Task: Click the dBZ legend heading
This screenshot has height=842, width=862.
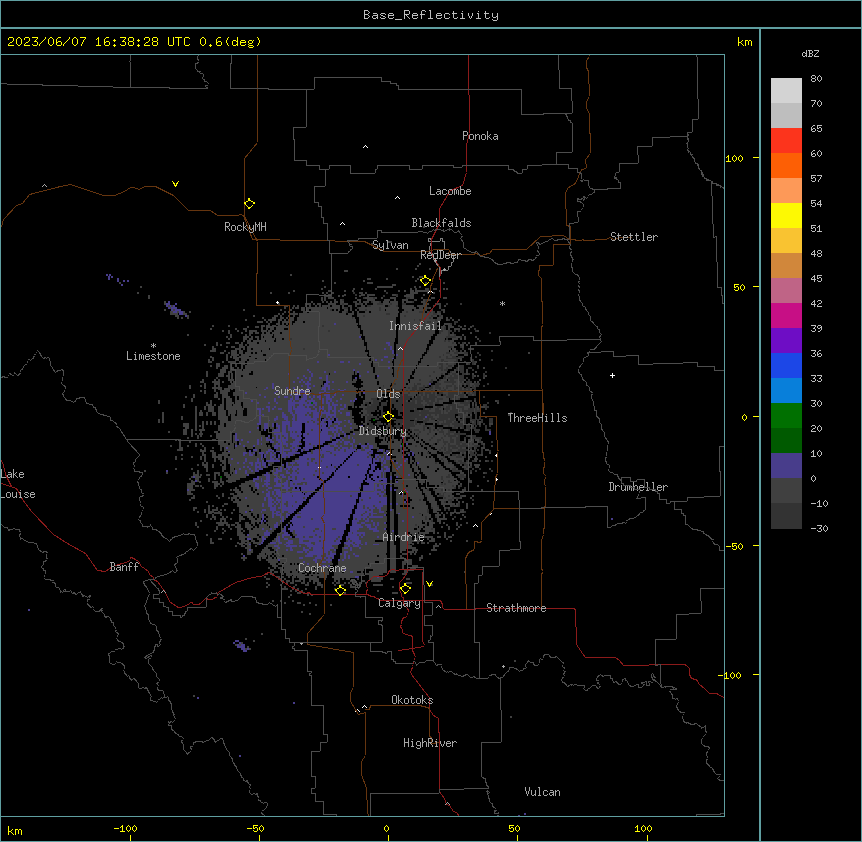Action: pos(810,53)
